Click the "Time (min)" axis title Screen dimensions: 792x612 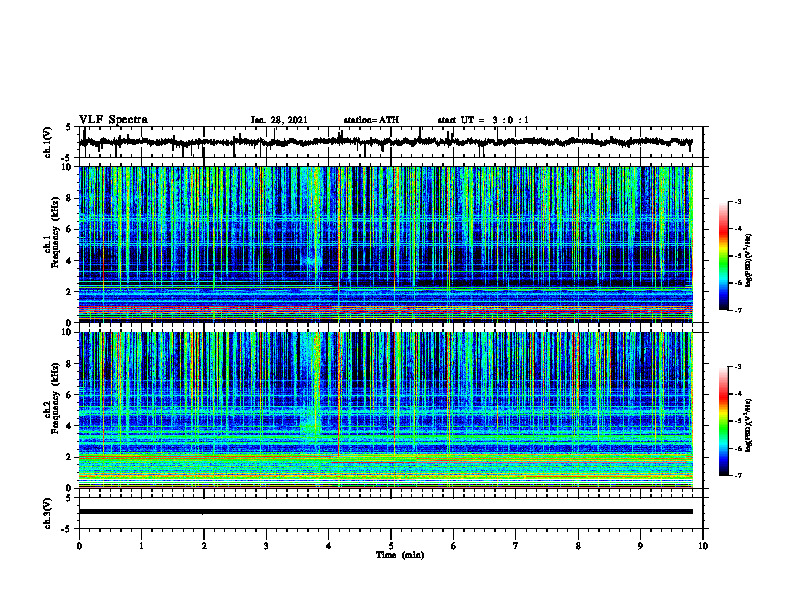click(x=400, y=555)
